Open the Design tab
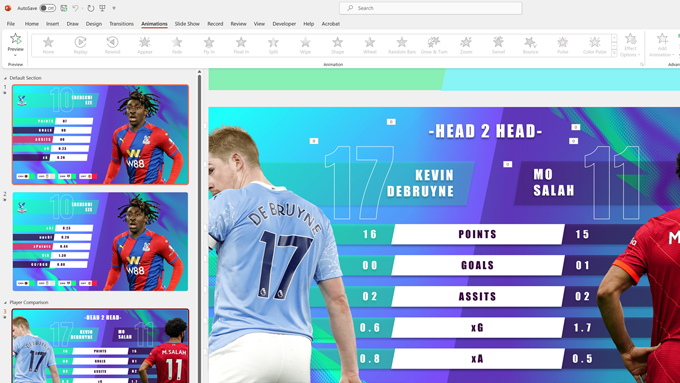This screenshot has height=383, width=680. coord(94,24)
